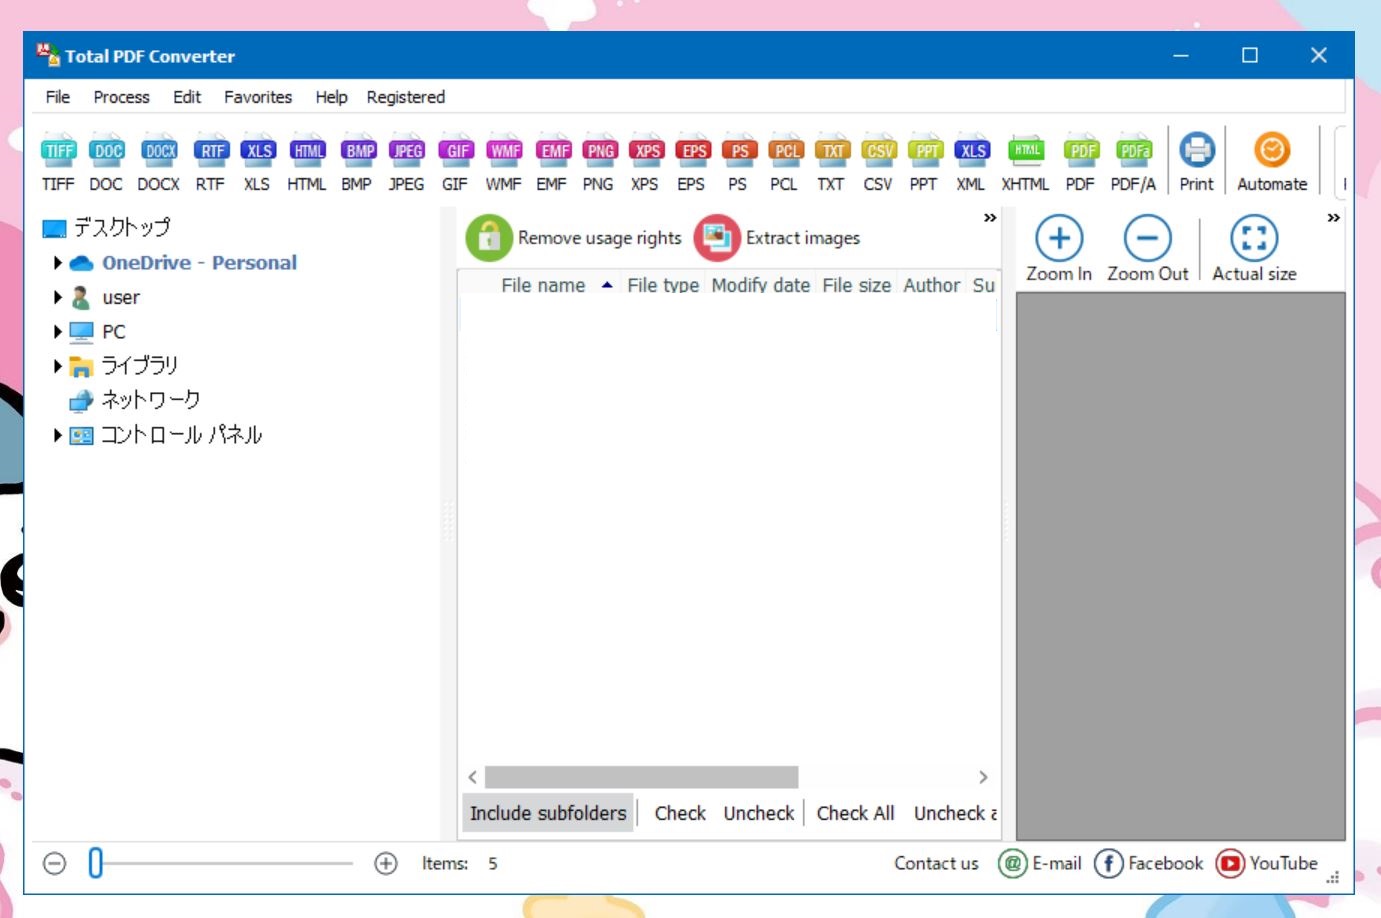Select デスクトップ root tree item
This screenshot has width=1381, height=918.
[121, 228]
